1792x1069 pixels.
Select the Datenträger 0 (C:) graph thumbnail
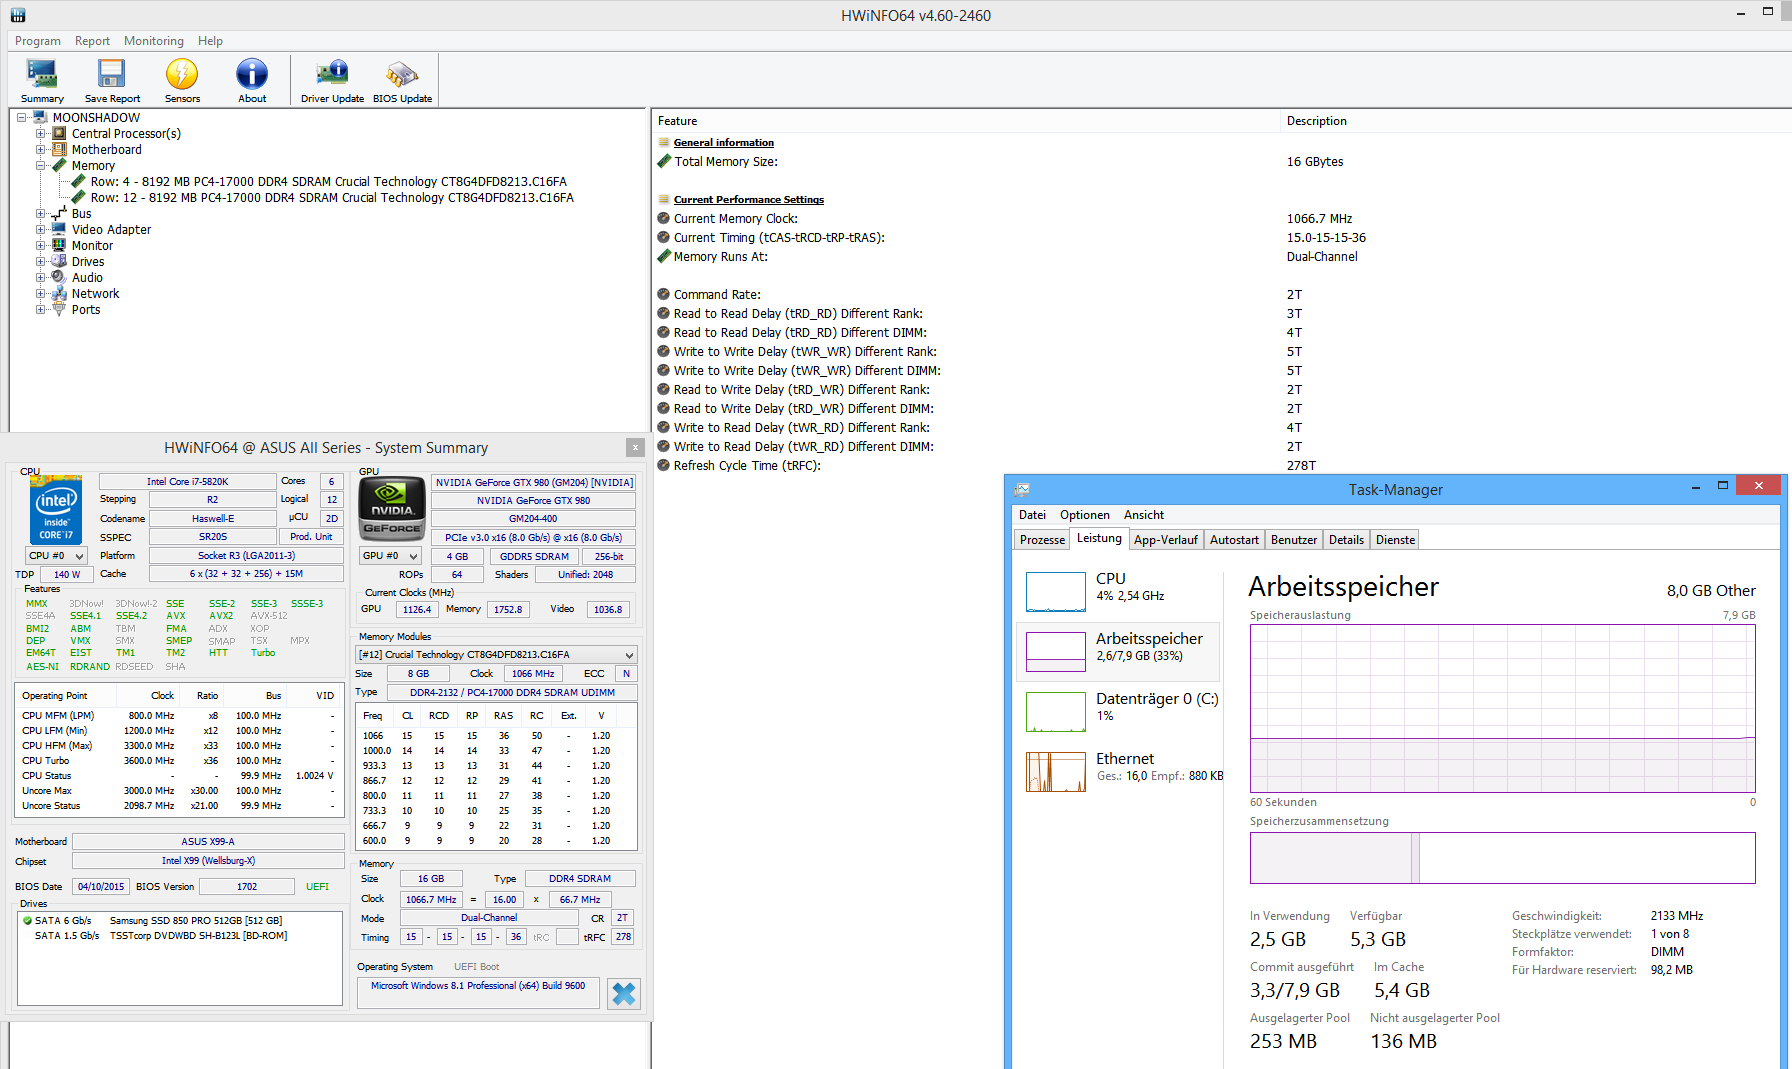coord(1056,712)
